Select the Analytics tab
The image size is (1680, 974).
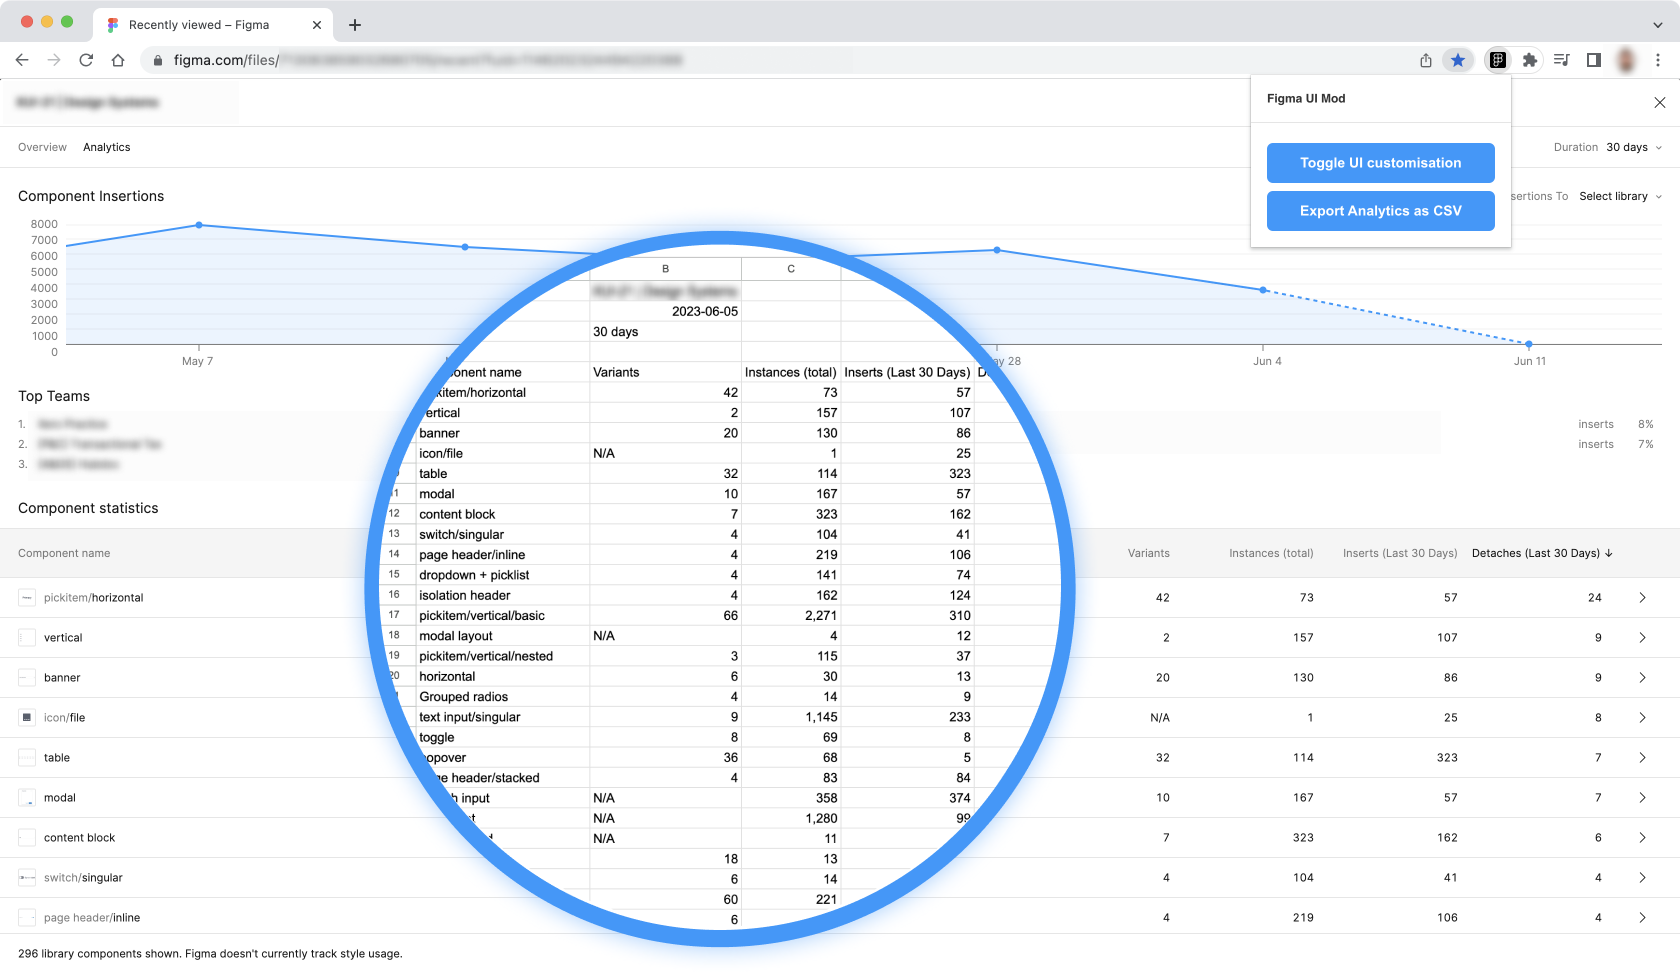[107, 147]
